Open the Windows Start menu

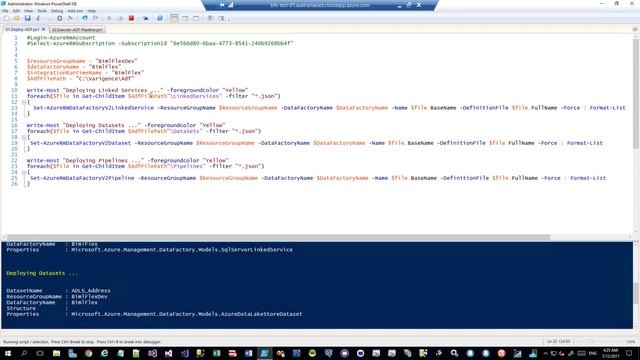pos(8,353)
